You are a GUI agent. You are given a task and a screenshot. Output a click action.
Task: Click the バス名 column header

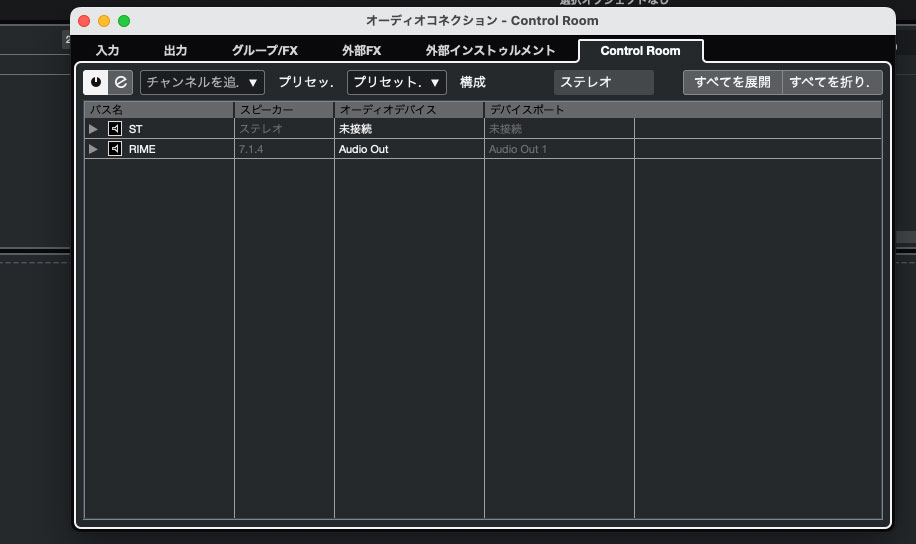158,109
